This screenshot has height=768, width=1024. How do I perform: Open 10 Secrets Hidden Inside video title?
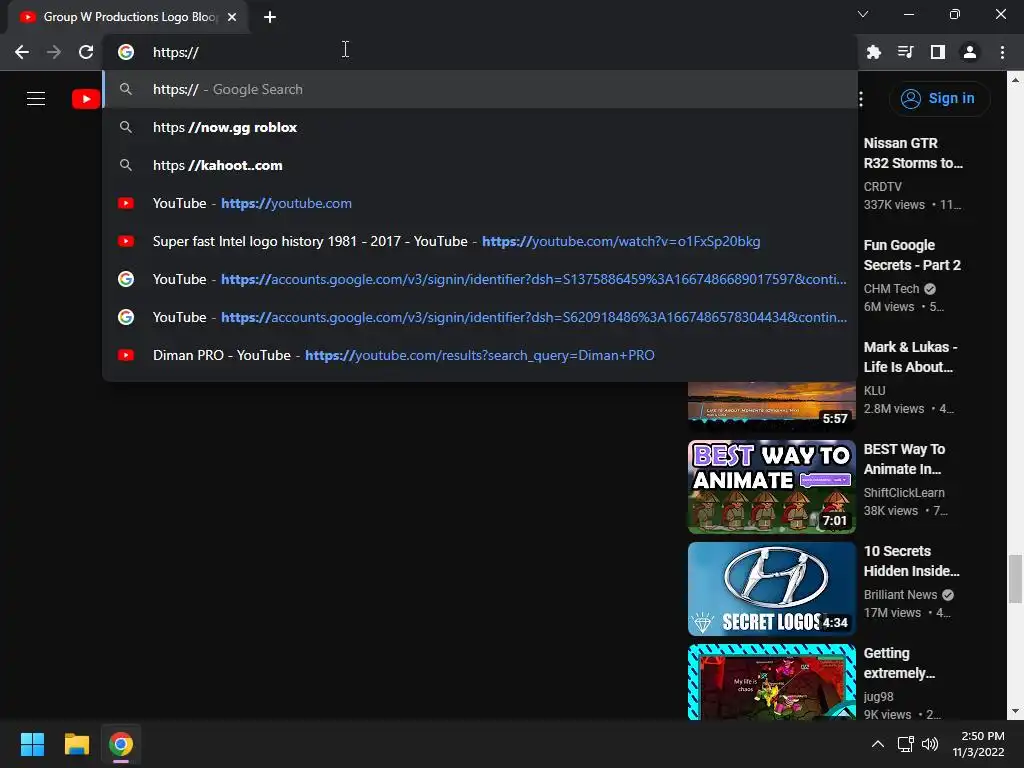pos(912,561)
